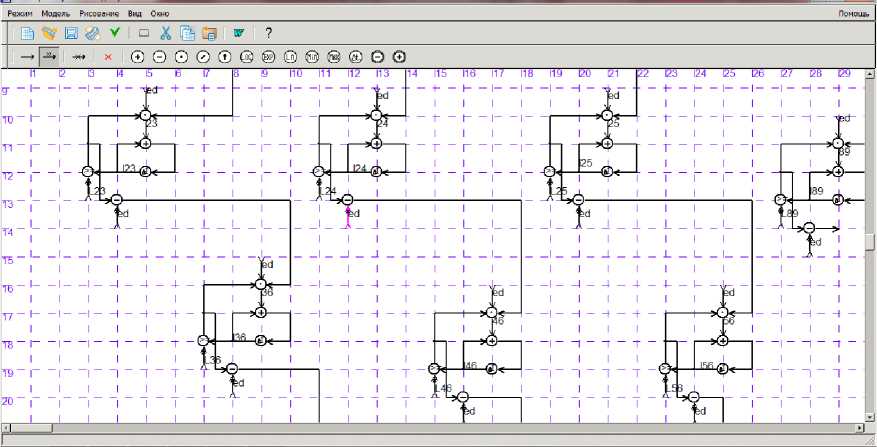Select the circled dot multiplication block tool
This screenshot has width=877, height=447.
(x=182, y=56)
